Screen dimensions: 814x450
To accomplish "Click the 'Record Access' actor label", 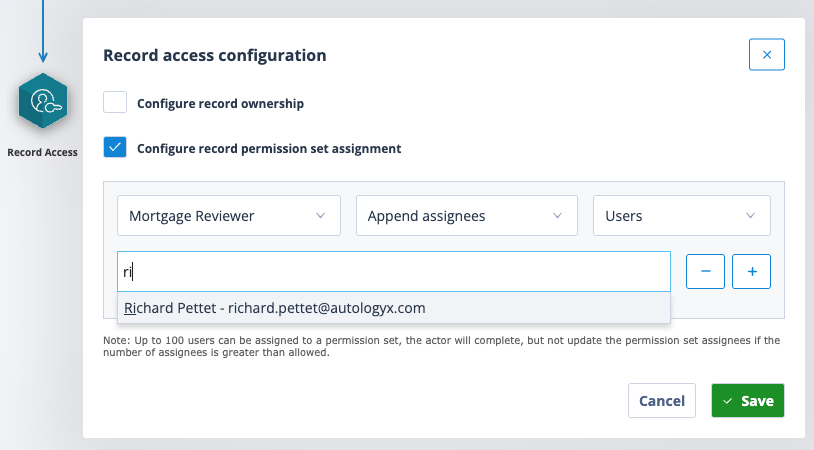I will (43, 153).
